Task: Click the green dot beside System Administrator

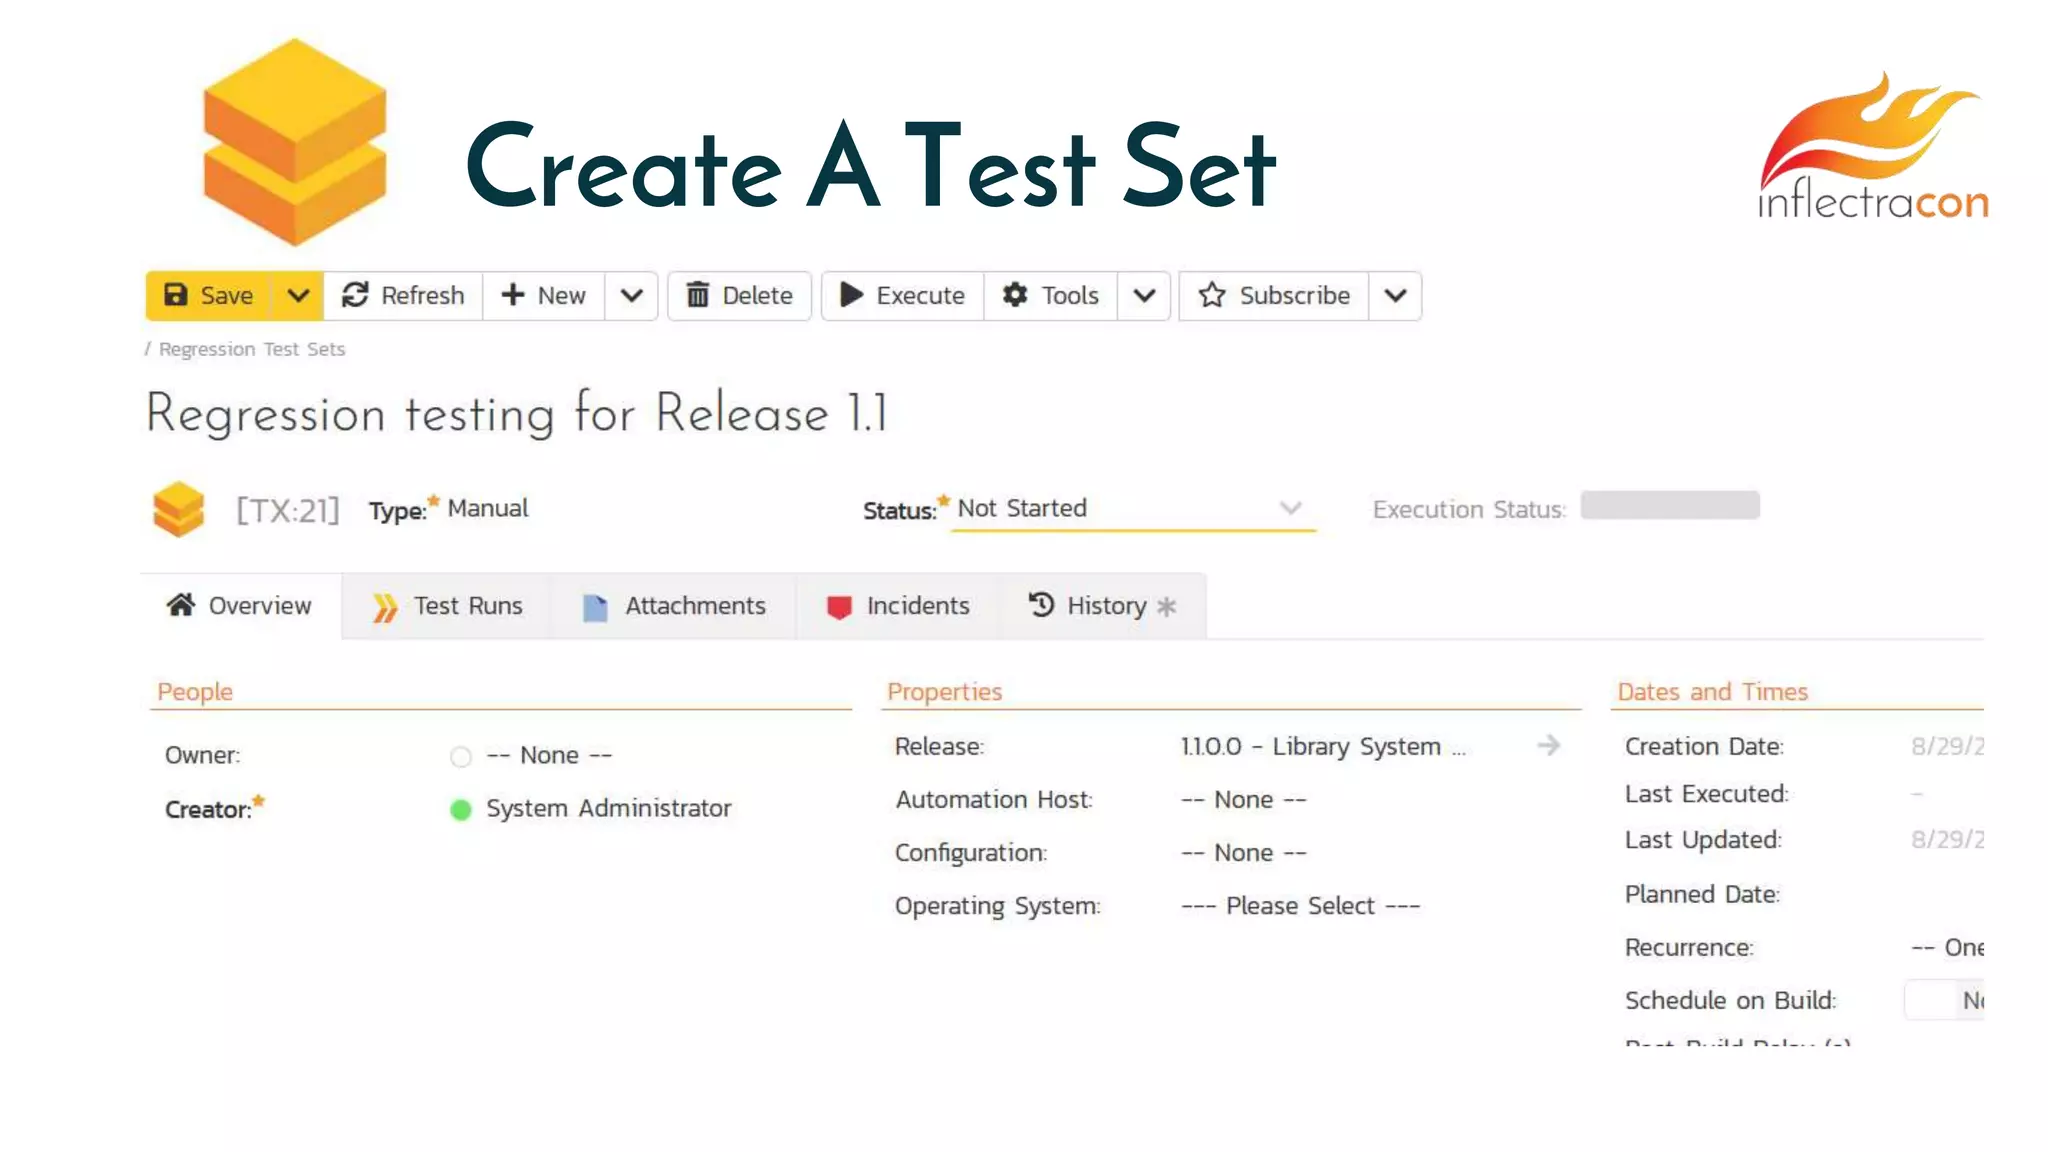Action: pyautogui.click(x=461, y=810)
